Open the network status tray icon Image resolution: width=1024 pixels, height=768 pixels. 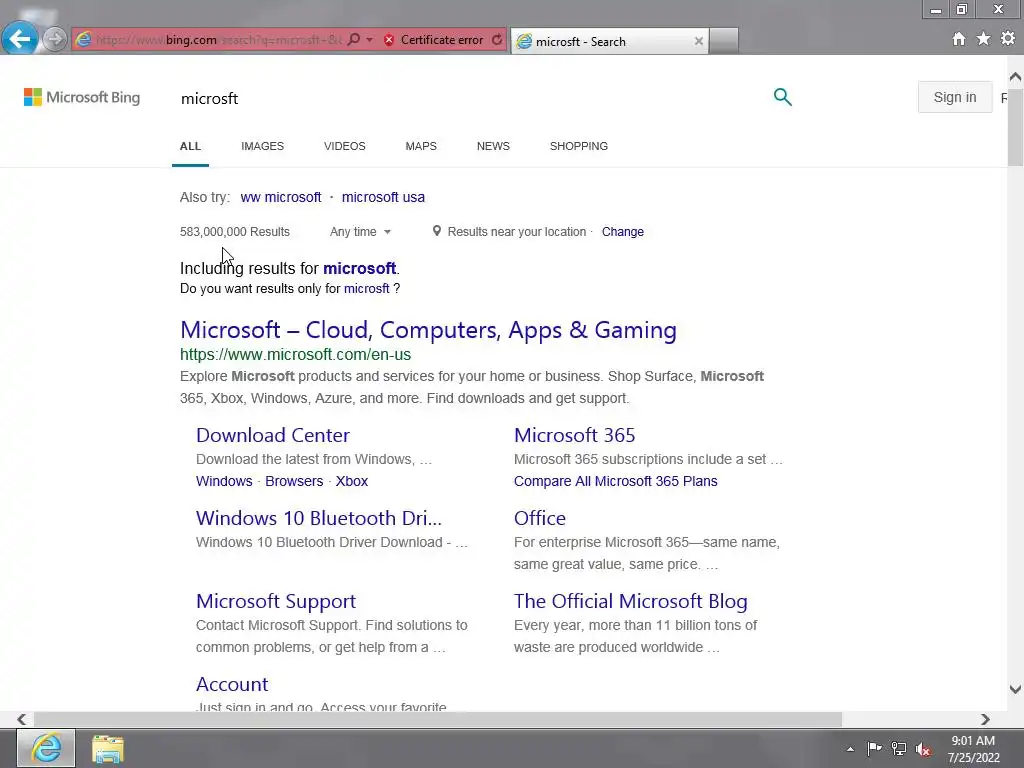click(x=899, y=749)
